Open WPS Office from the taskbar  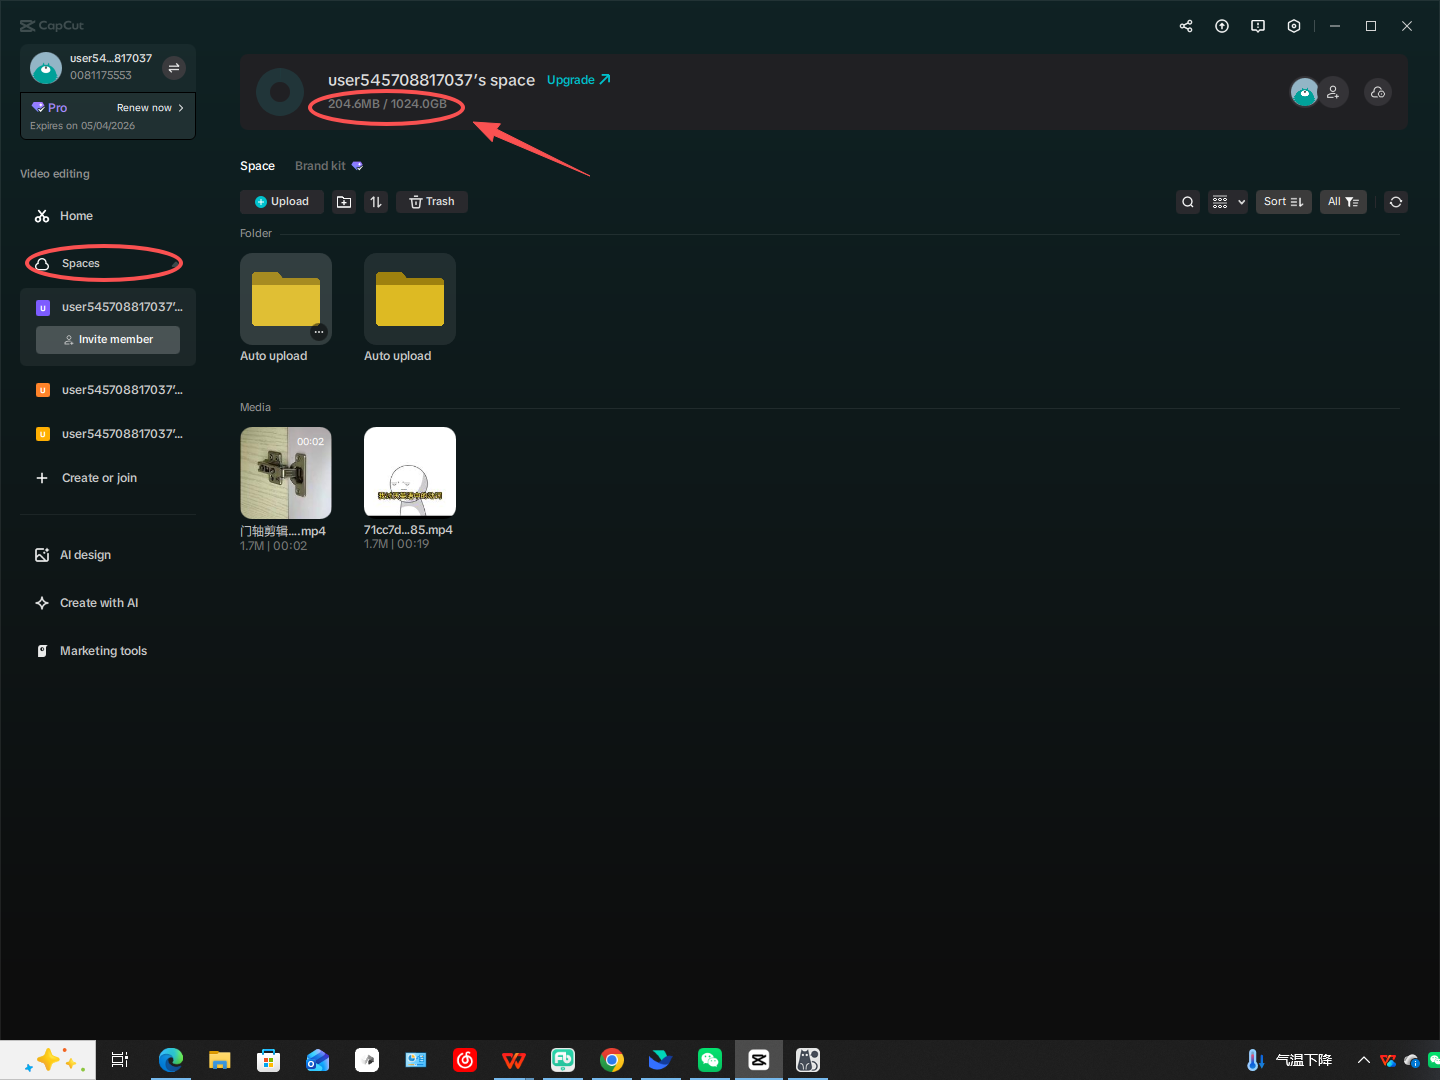(514, 1060)
